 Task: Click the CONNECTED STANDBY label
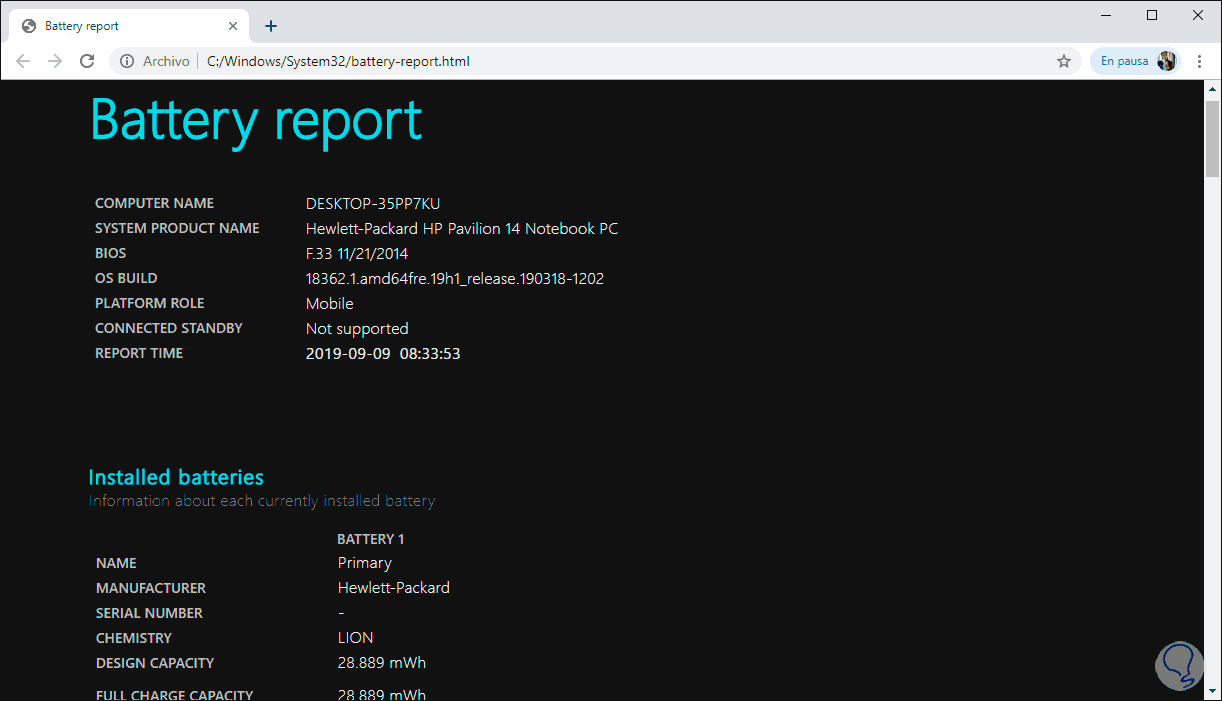pos(169,328)
